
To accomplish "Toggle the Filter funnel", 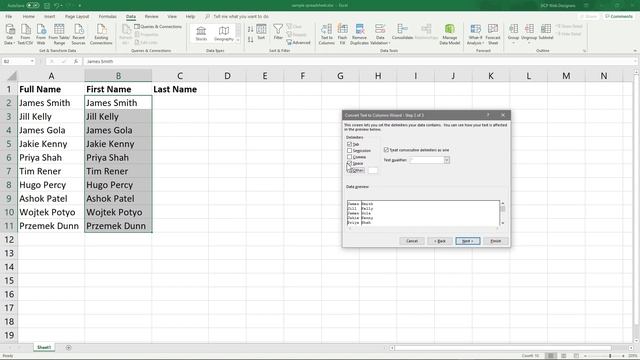I will (278, 32).
